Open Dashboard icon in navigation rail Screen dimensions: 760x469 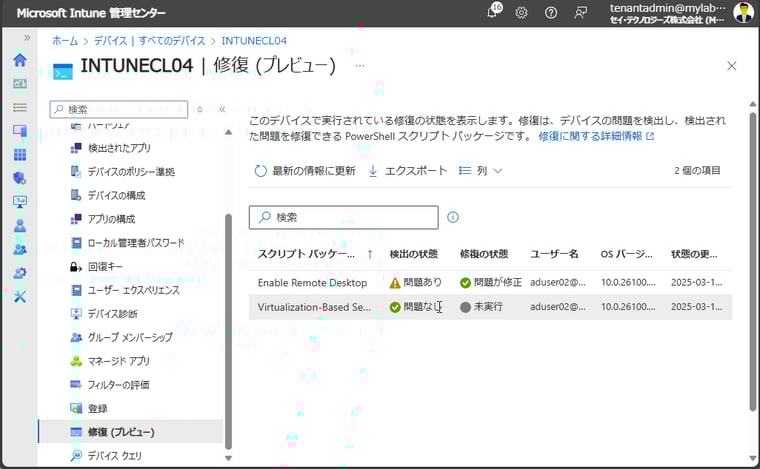pyautogui.click(x=20, y=84)
